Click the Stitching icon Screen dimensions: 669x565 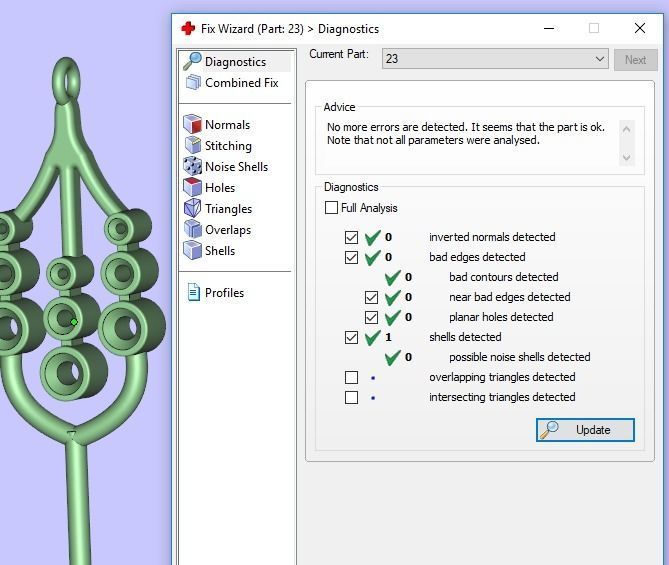193,145
